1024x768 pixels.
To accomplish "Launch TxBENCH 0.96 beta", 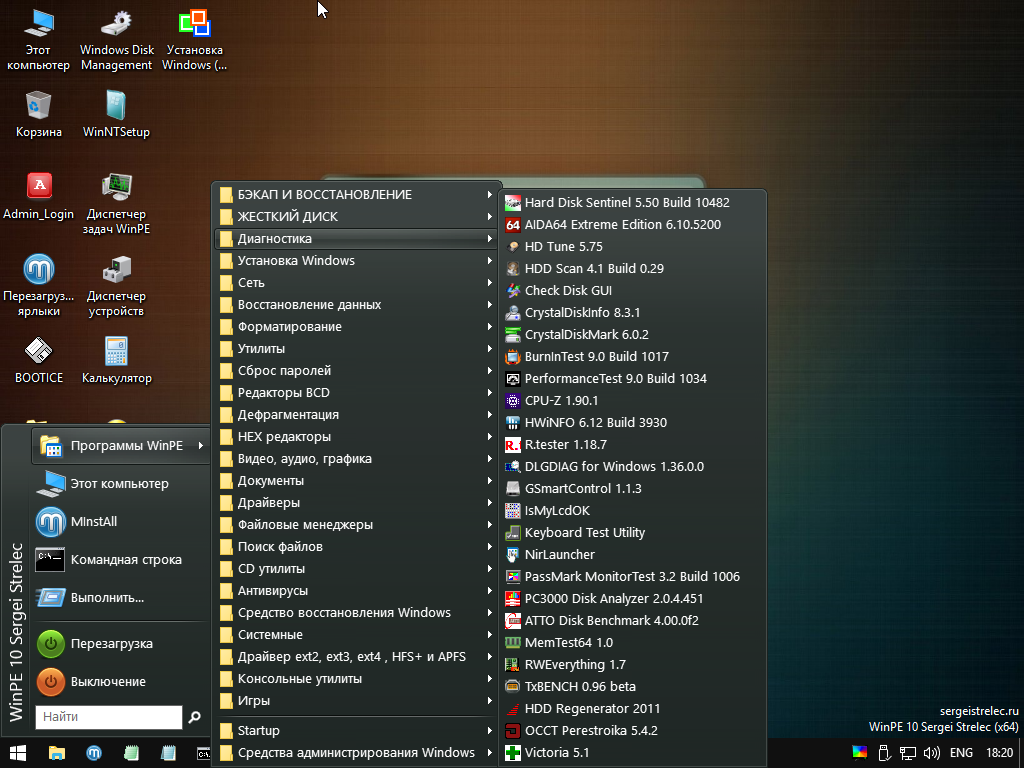I will coord(632,686).
